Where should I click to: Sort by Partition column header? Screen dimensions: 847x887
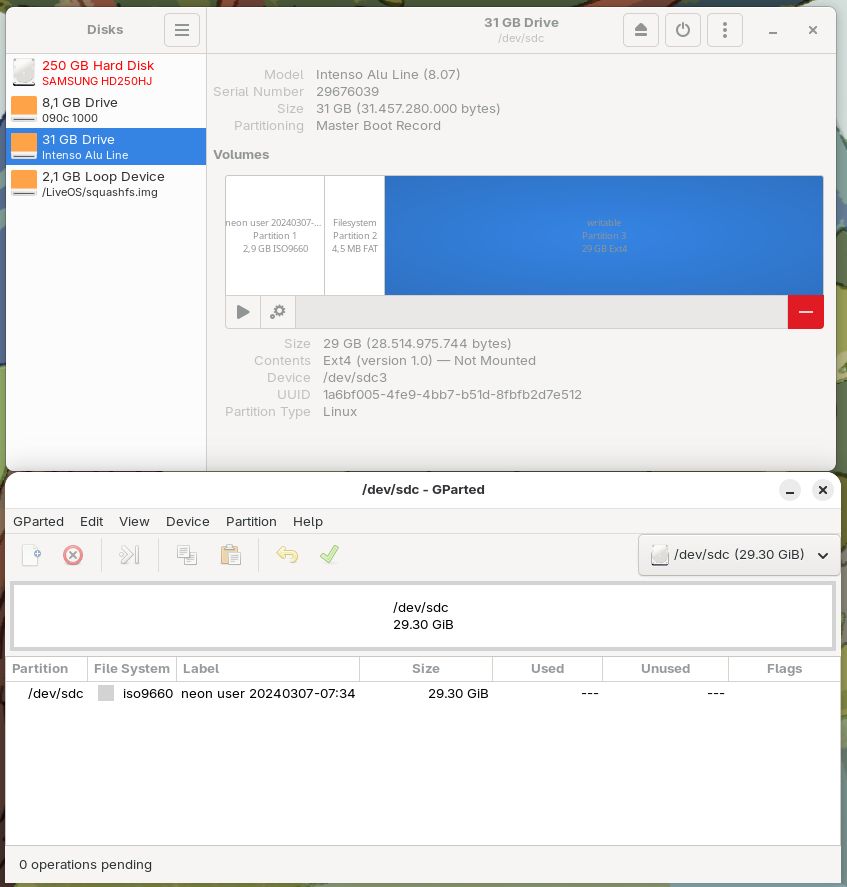click(46, 669)
